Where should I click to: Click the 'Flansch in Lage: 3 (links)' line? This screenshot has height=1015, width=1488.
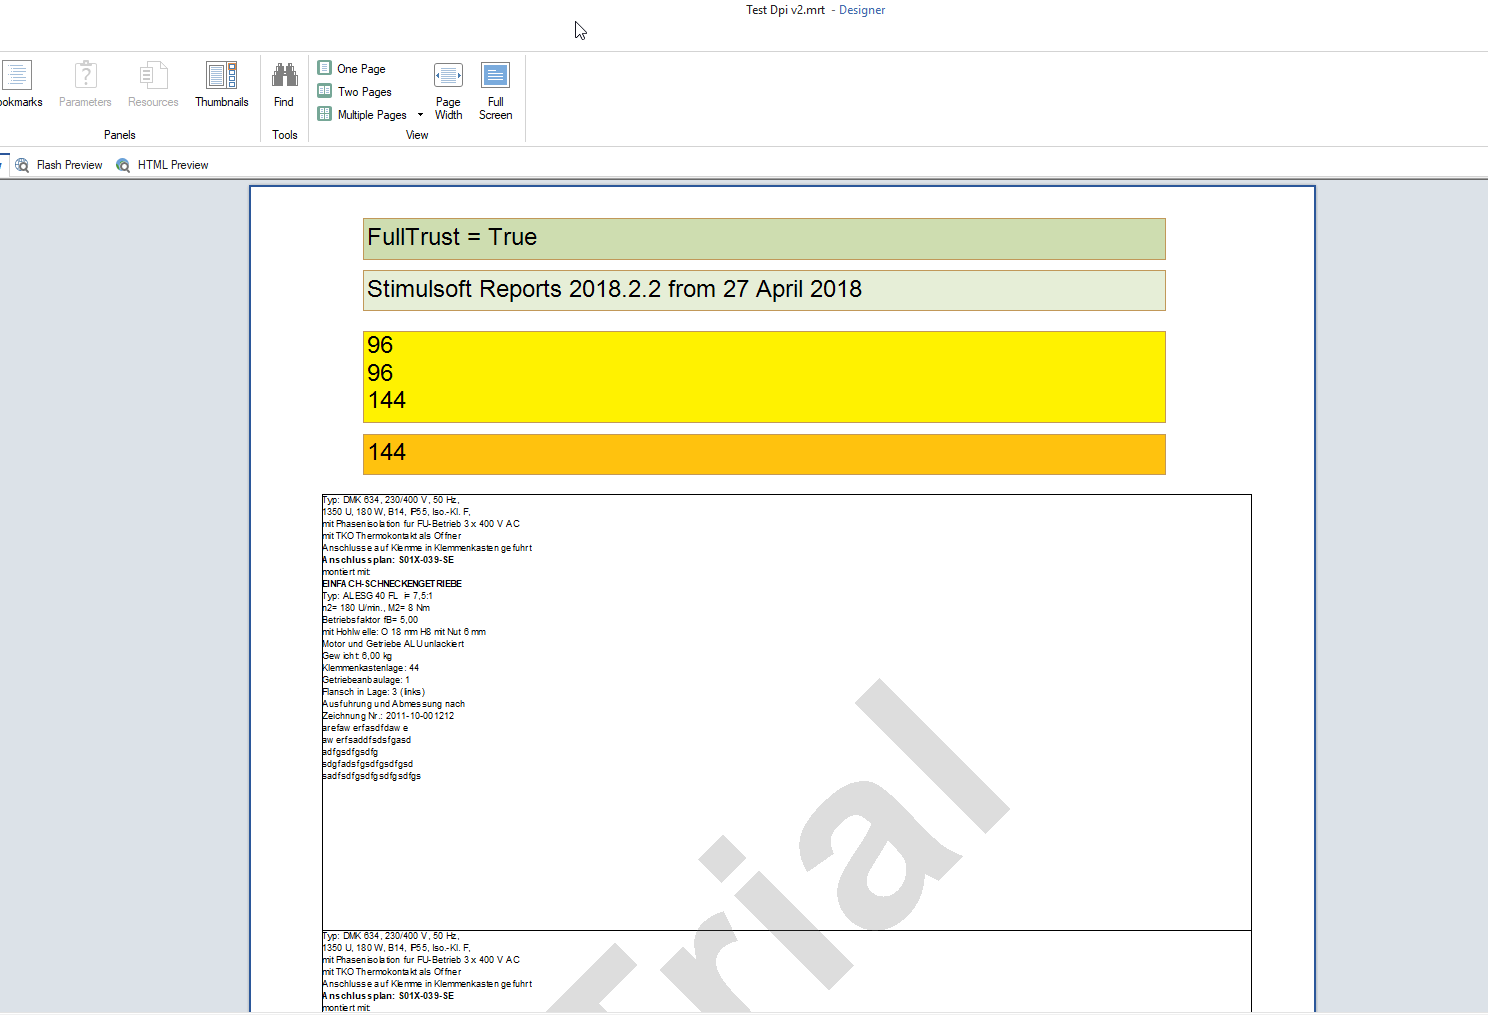374,692
